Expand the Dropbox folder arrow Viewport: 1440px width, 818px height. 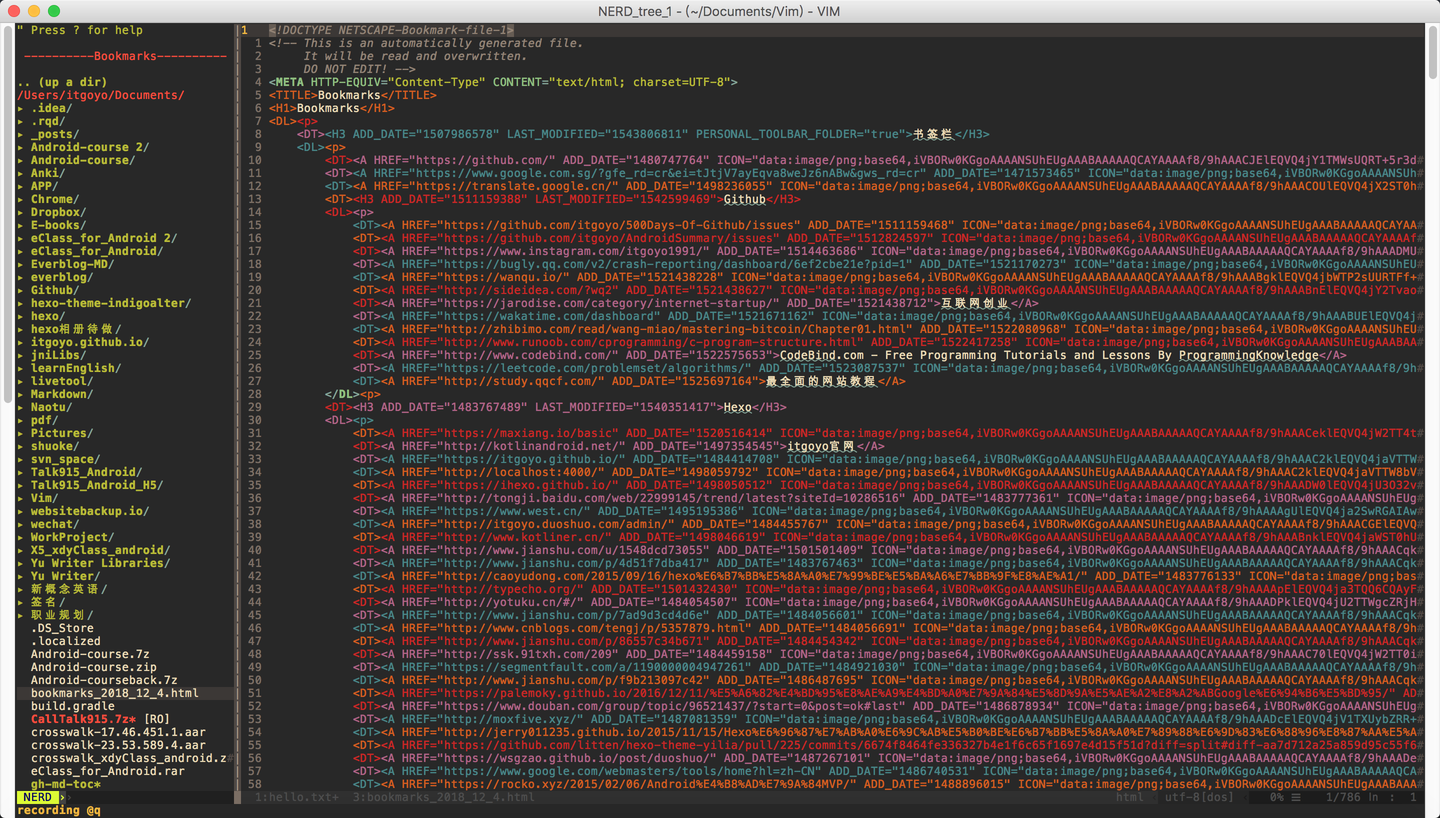tap(20, 212)
